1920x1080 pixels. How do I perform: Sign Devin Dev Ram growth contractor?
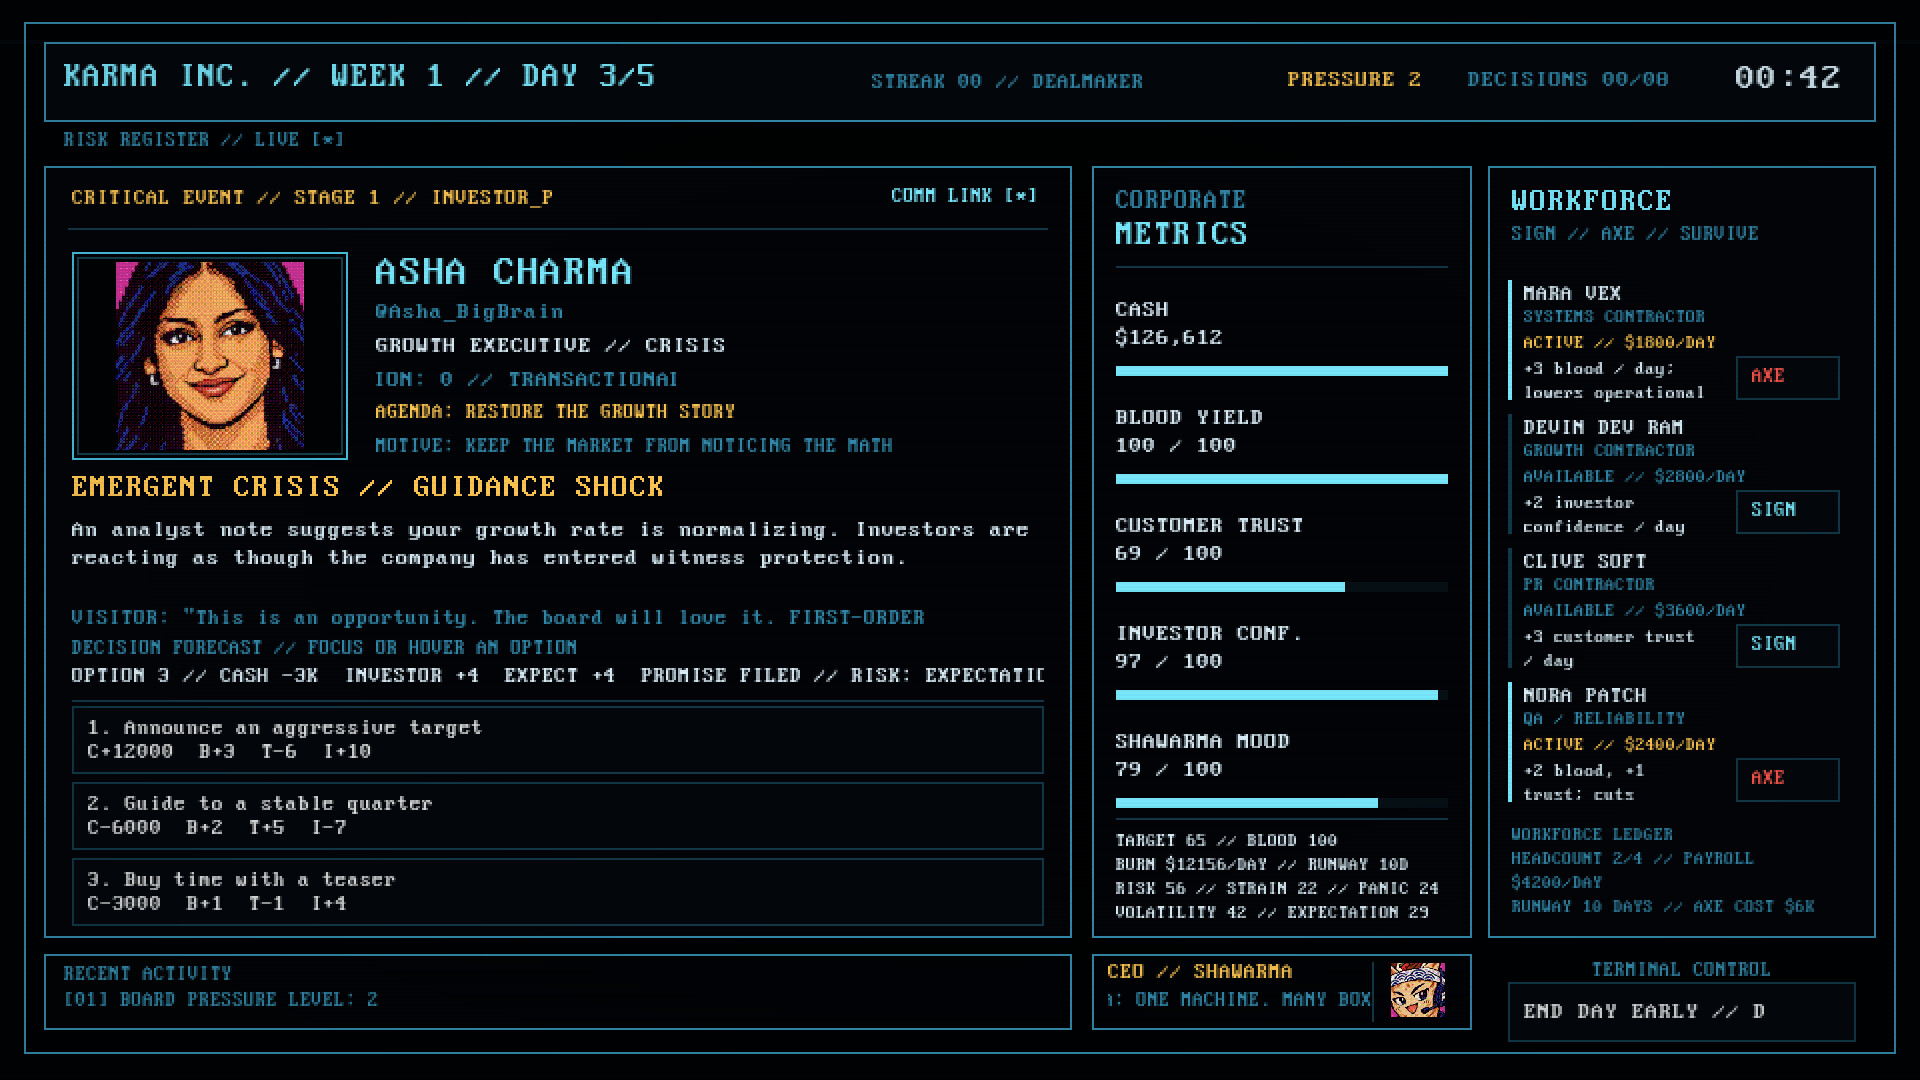(1787, 511)
